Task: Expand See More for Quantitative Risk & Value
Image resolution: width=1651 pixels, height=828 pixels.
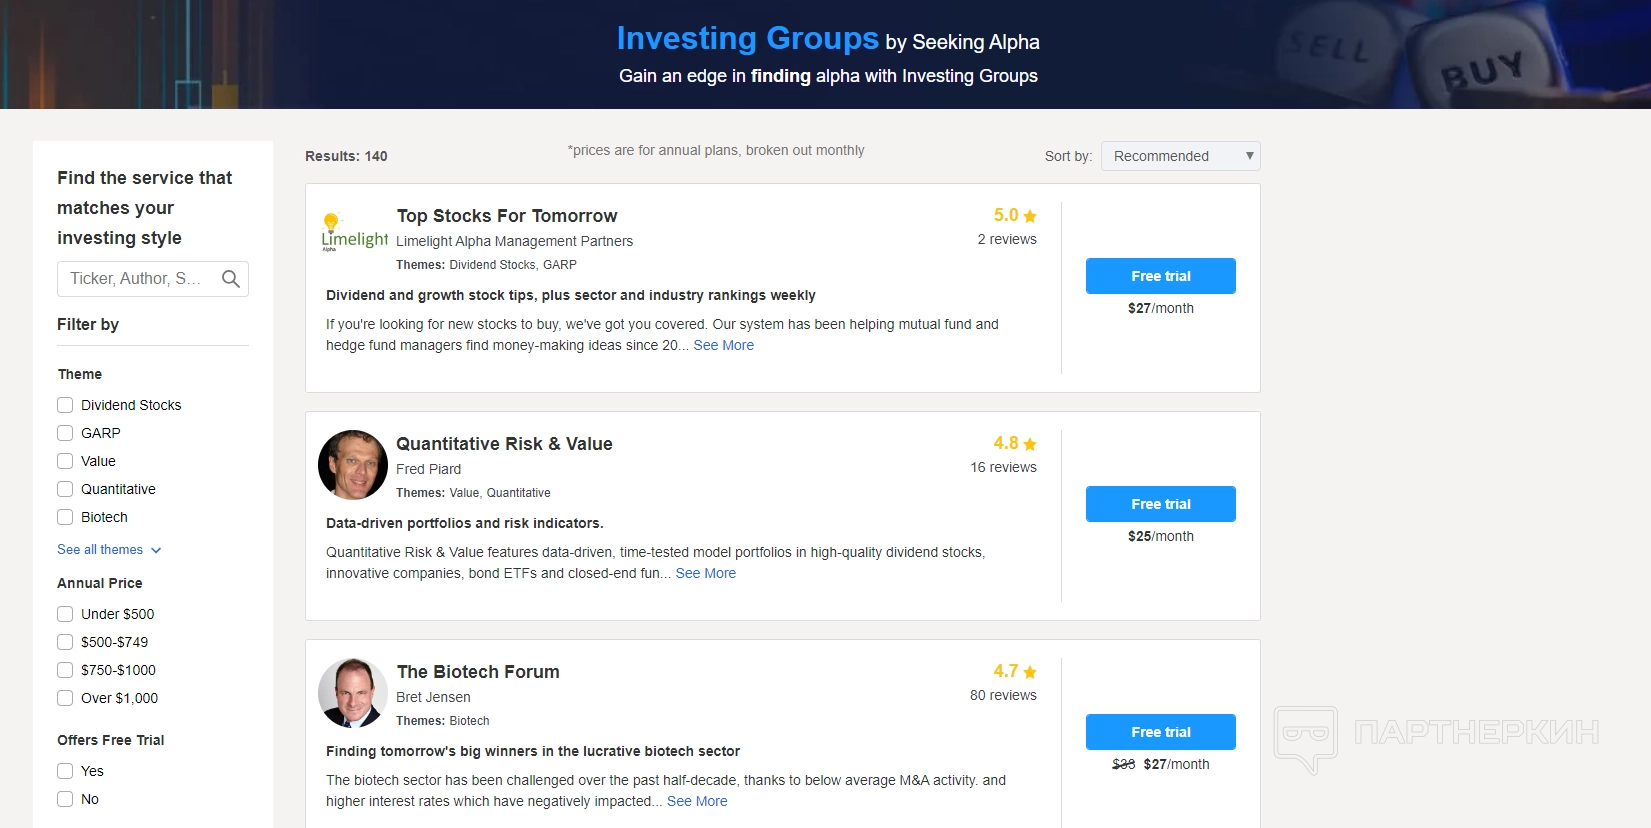Action: click(705, 573)
